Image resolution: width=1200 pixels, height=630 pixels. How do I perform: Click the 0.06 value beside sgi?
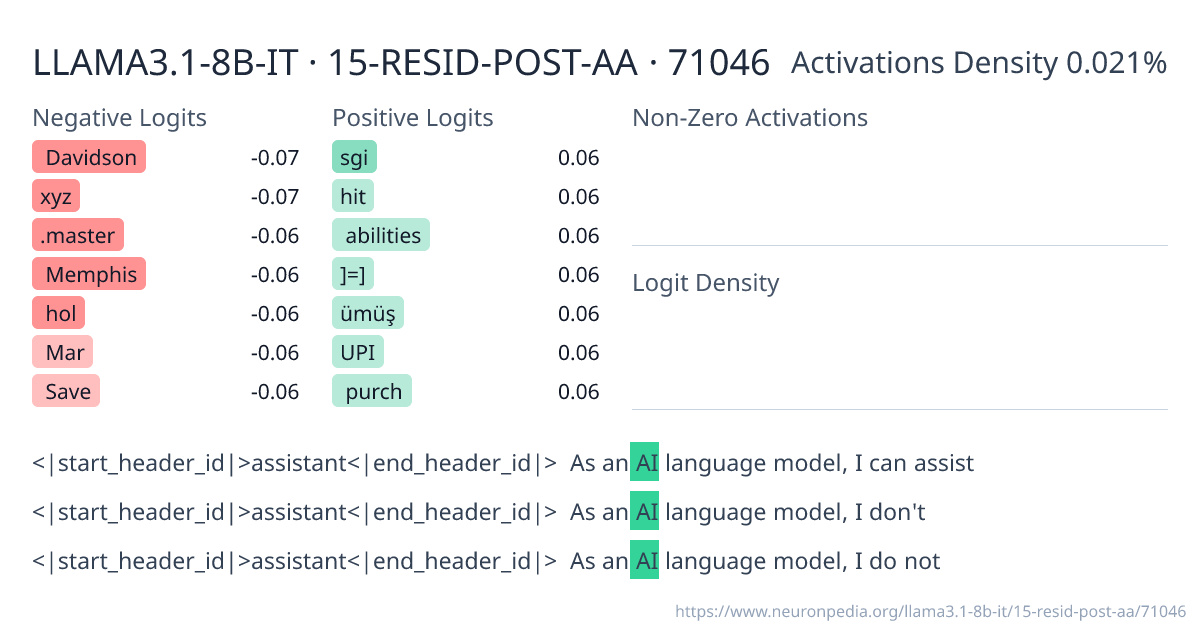pyautogui.click(x=579, y=157)
